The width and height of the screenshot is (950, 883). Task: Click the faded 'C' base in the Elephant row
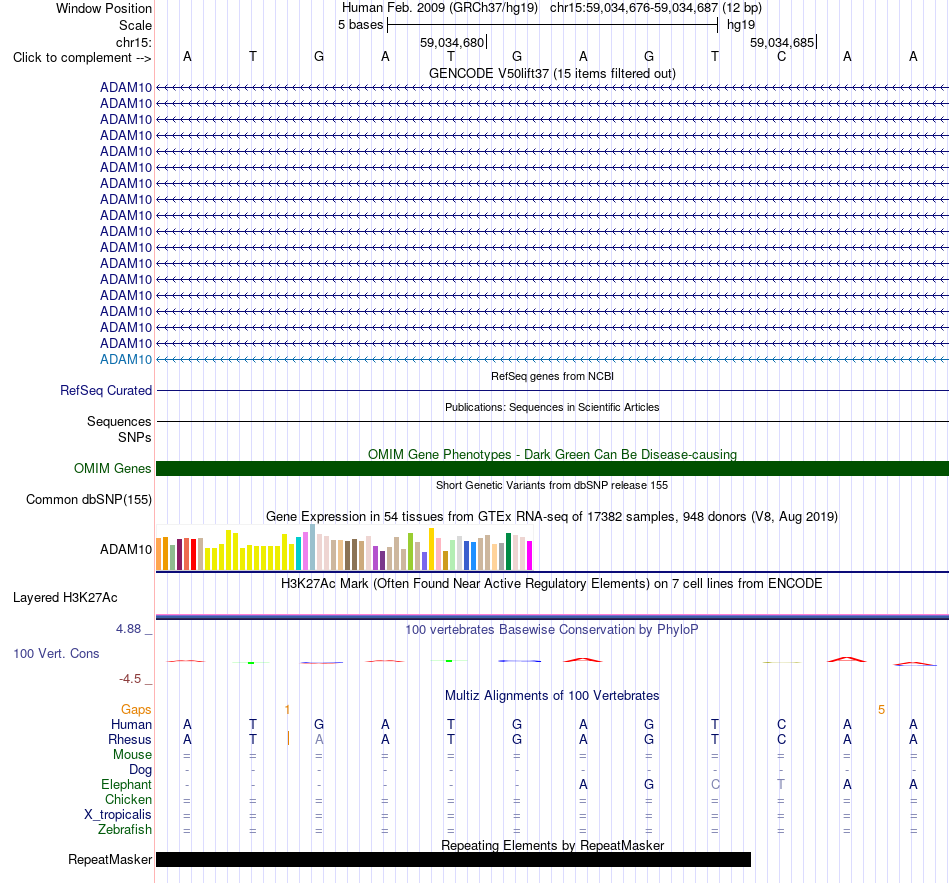pos(716,784)
